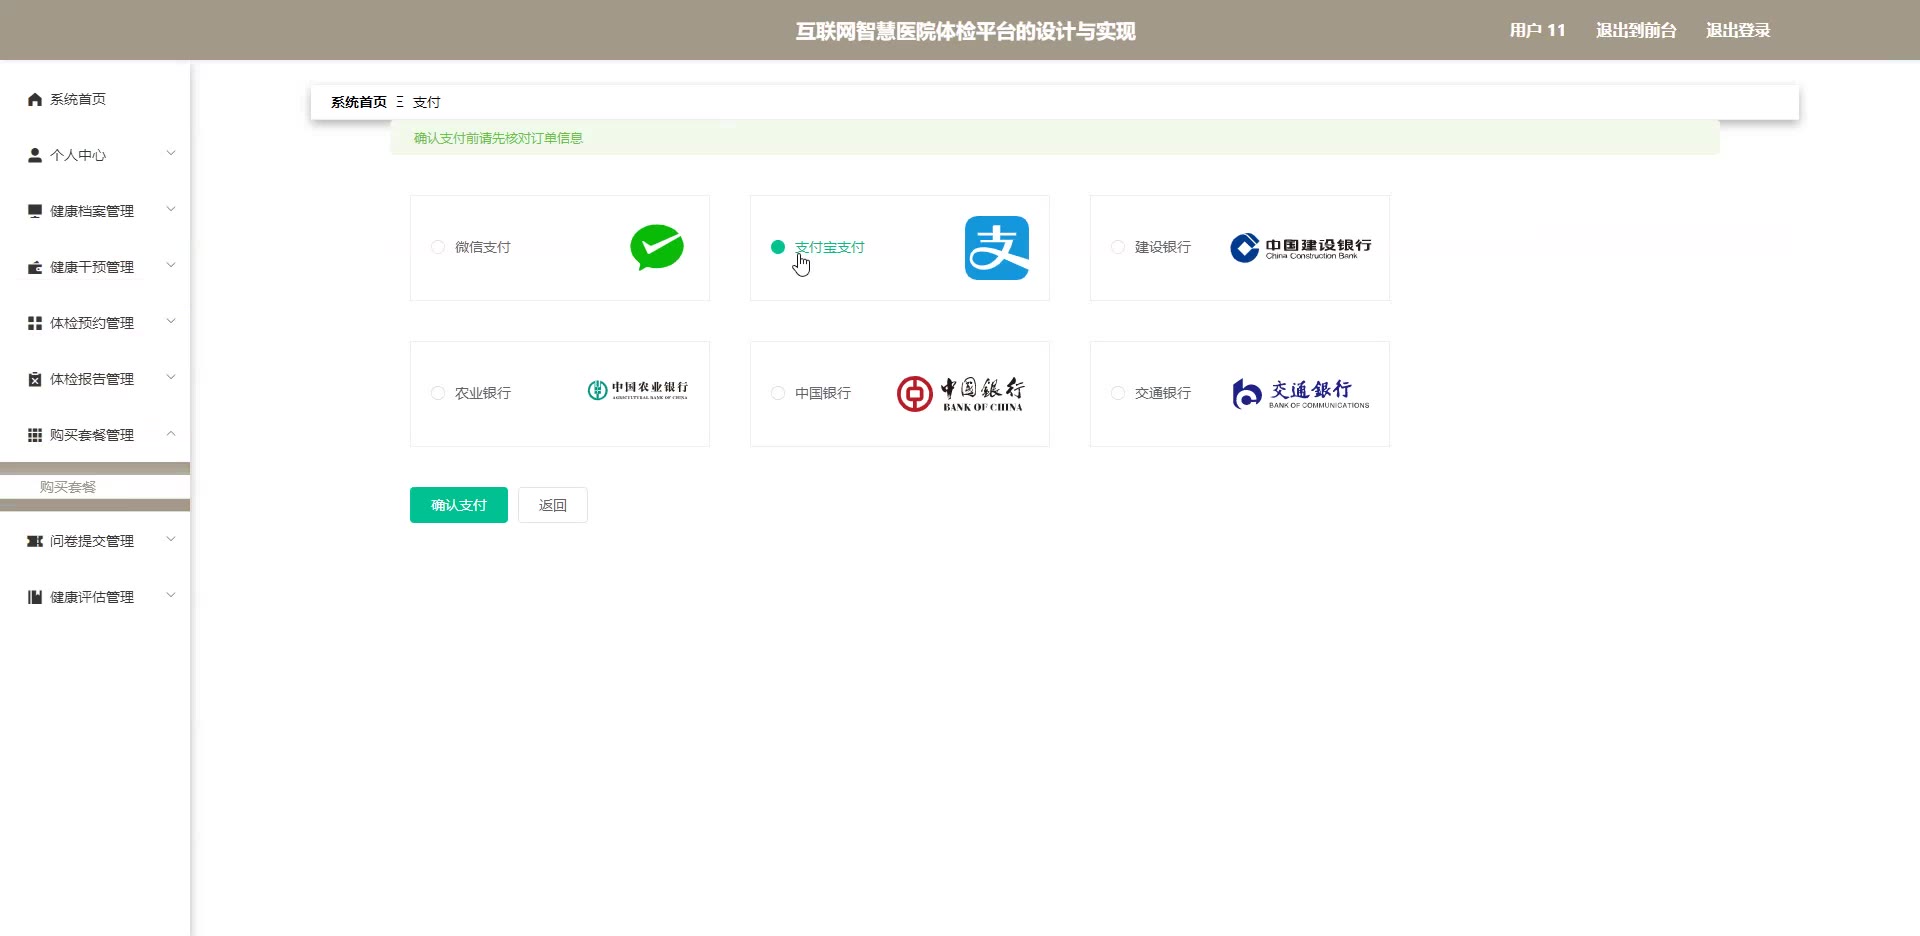1920x936 pixels.
Task: Click the Alipay logo
Action: point(997,248)
